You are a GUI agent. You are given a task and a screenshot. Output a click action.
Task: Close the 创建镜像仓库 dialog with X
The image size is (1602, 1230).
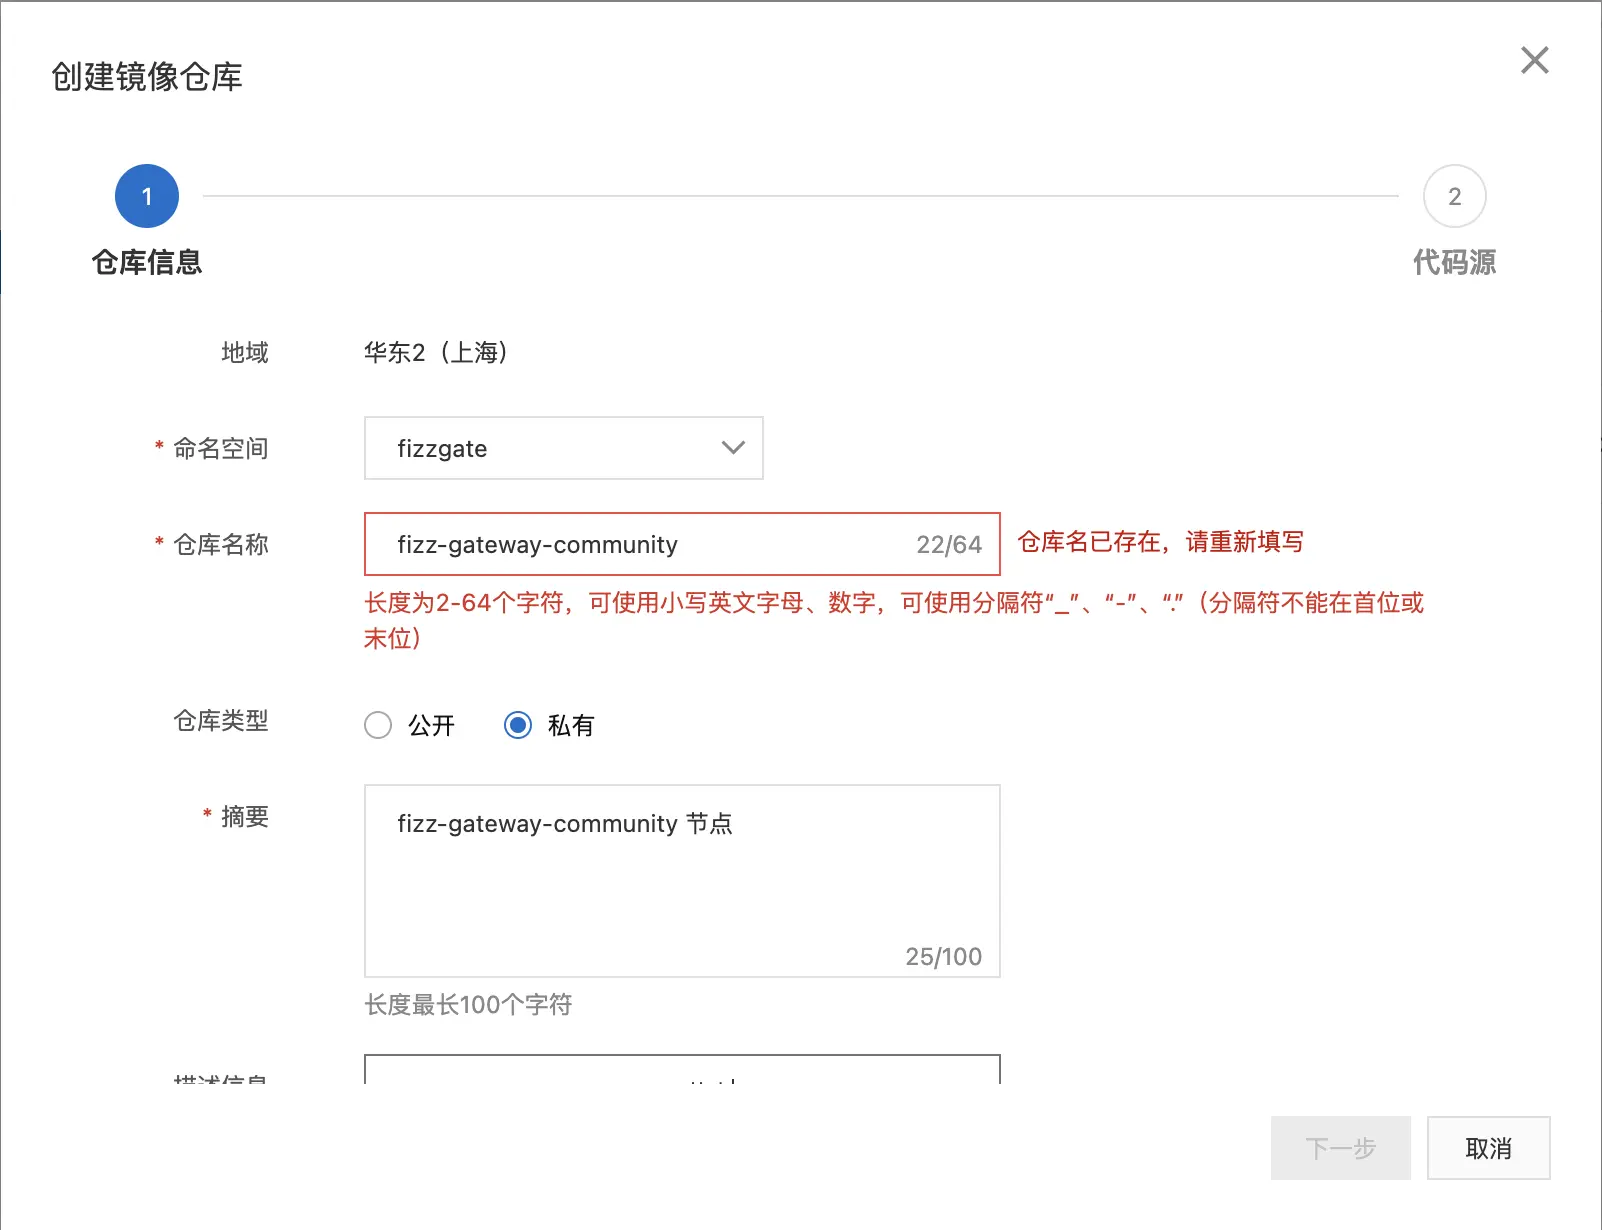pos(1534,60)
